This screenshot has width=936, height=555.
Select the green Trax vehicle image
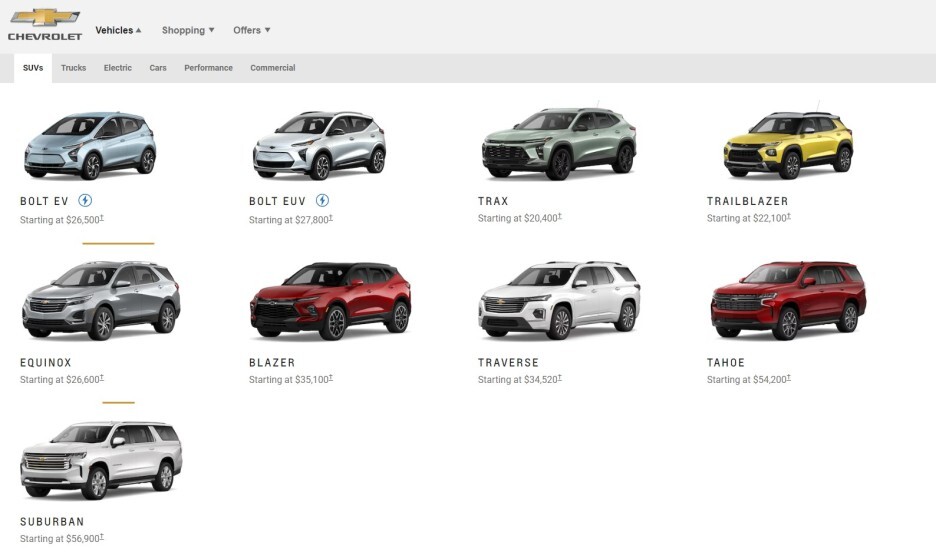559,143
